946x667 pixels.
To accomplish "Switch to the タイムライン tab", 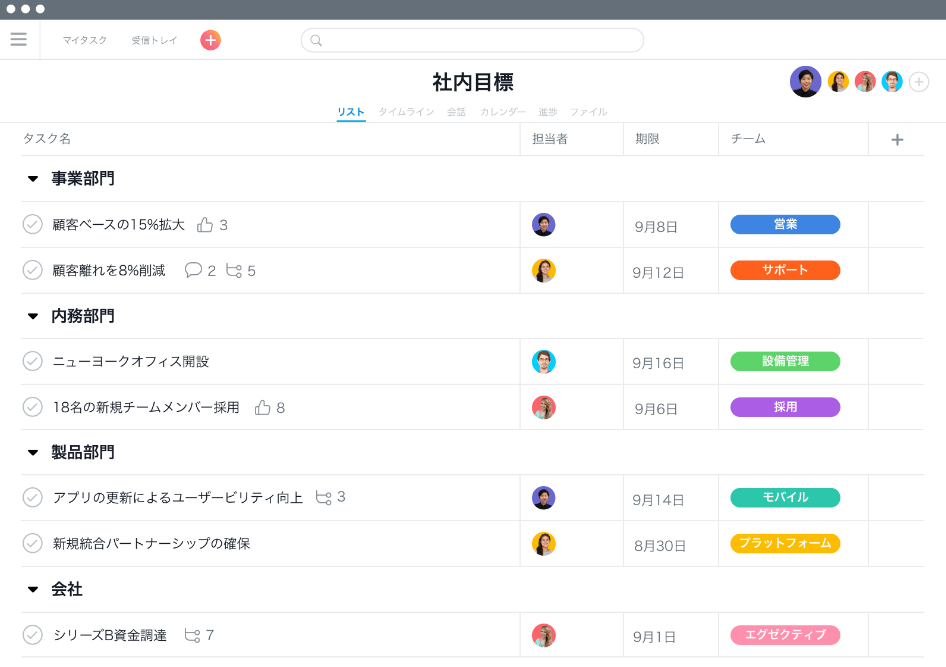I will [405, 112].
